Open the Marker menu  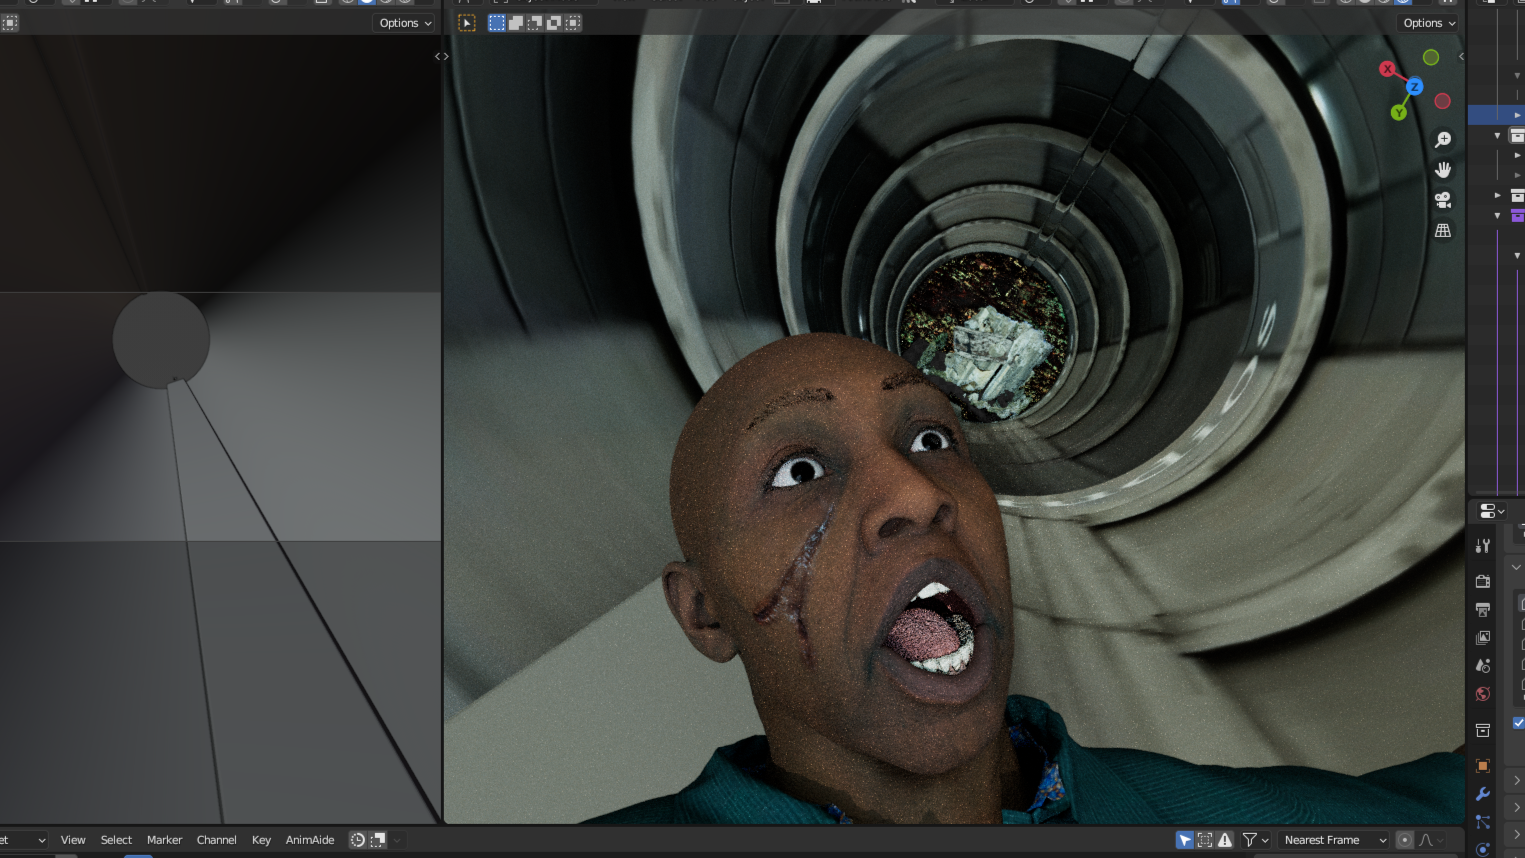click(164, 840)
